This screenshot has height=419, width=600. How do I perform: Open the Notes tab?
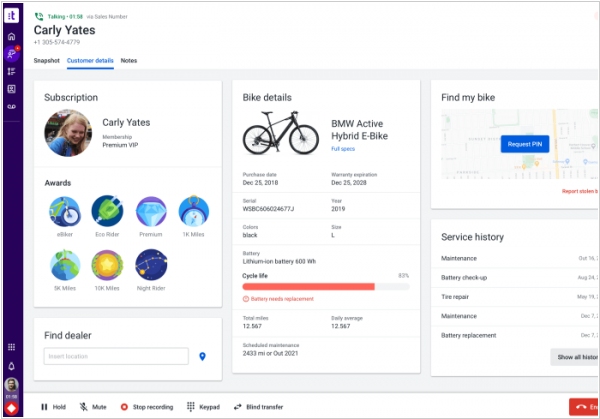click(129, 60)
